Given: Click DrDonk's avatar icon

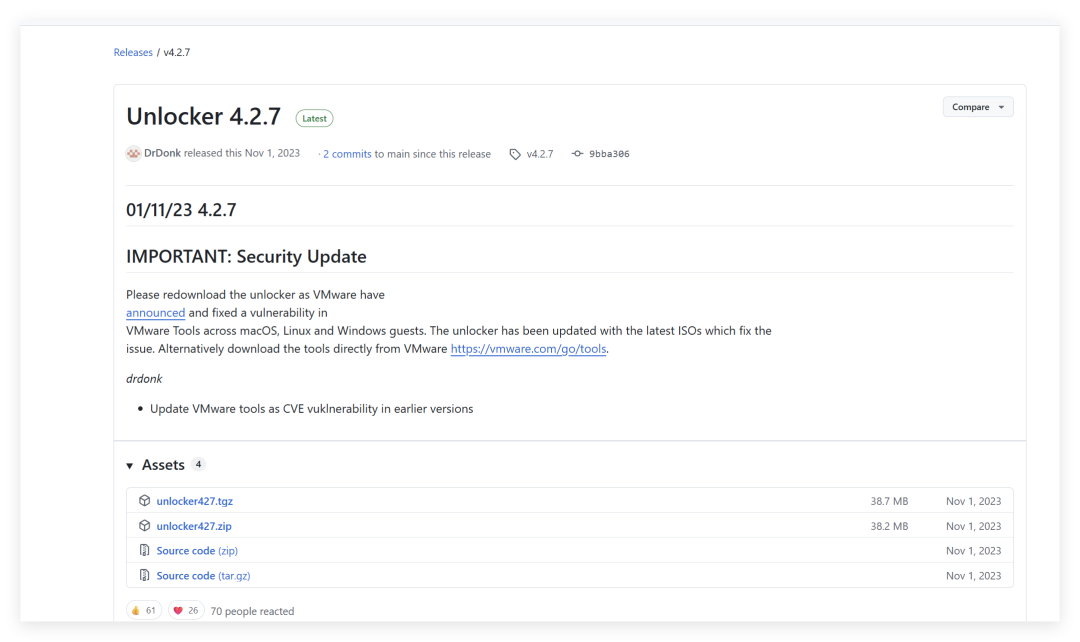Looking at the screenshot, I should tap(133, 154).
